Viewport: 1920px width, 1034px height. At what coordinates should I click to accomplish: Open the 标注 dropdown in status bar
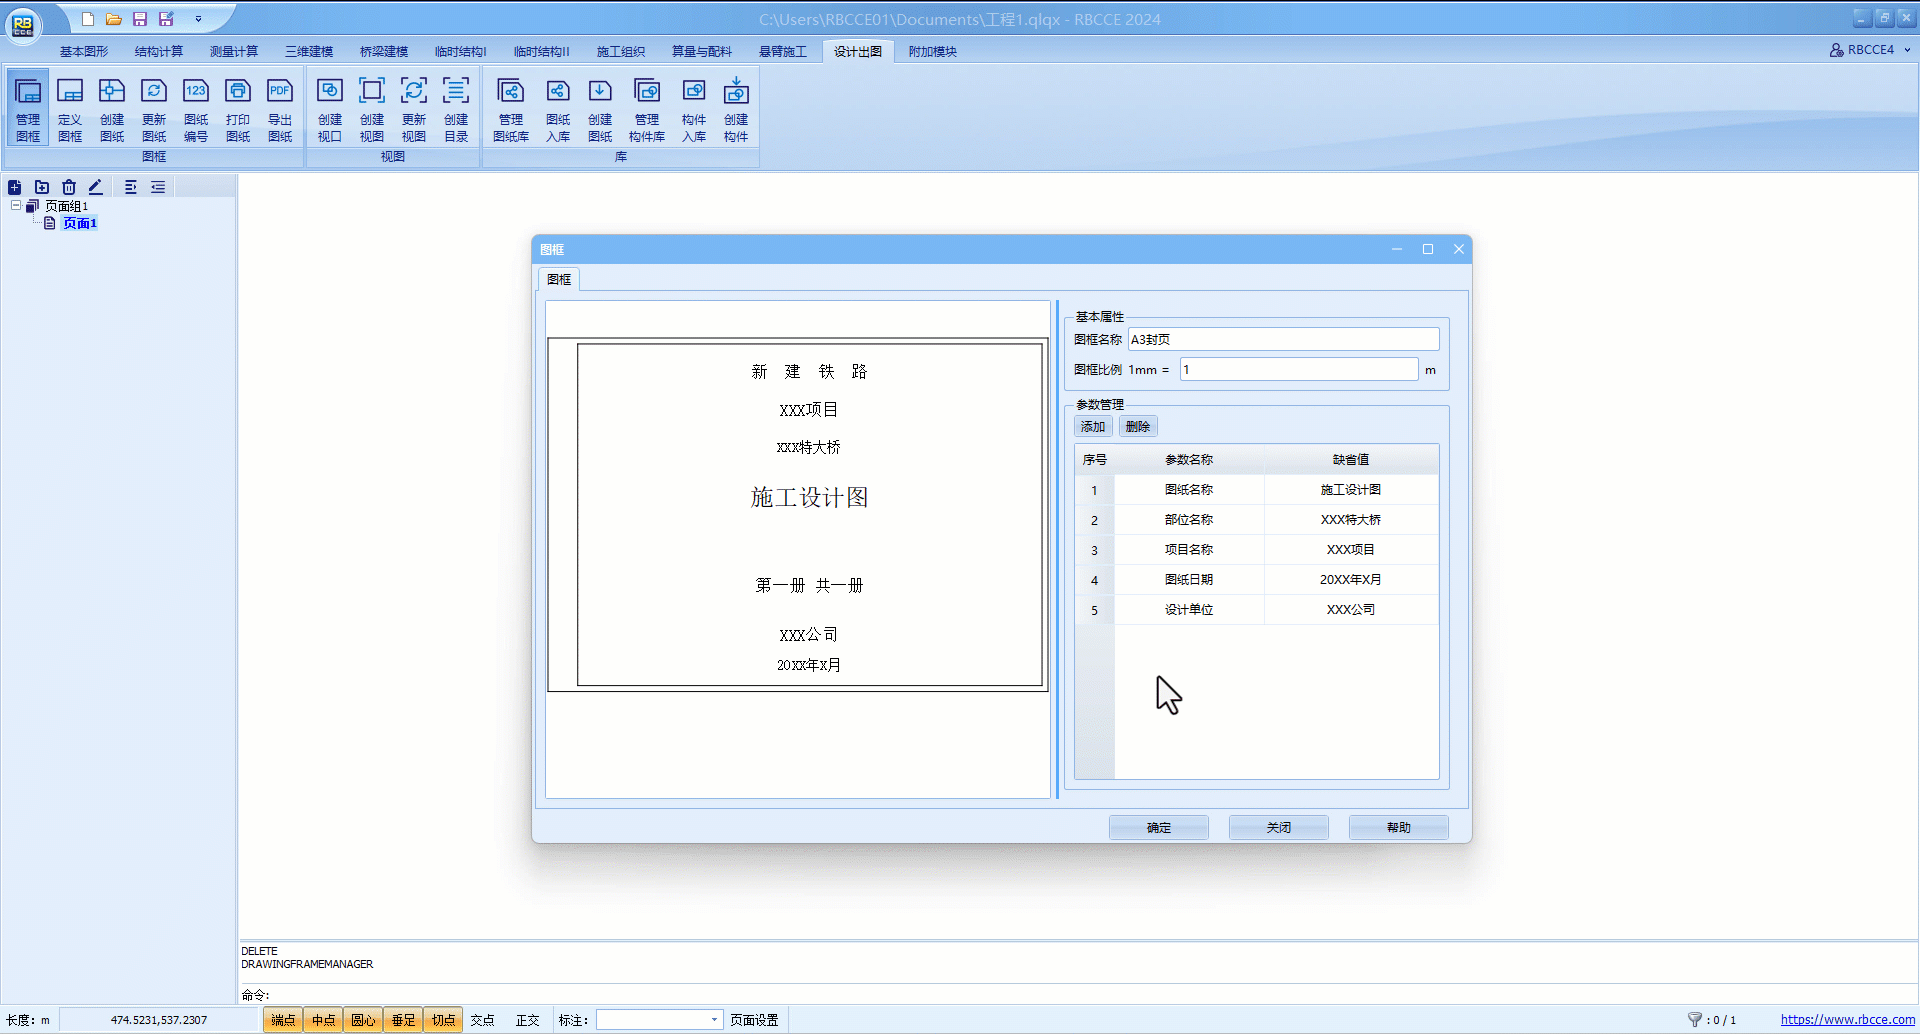tap(714, 1020)
